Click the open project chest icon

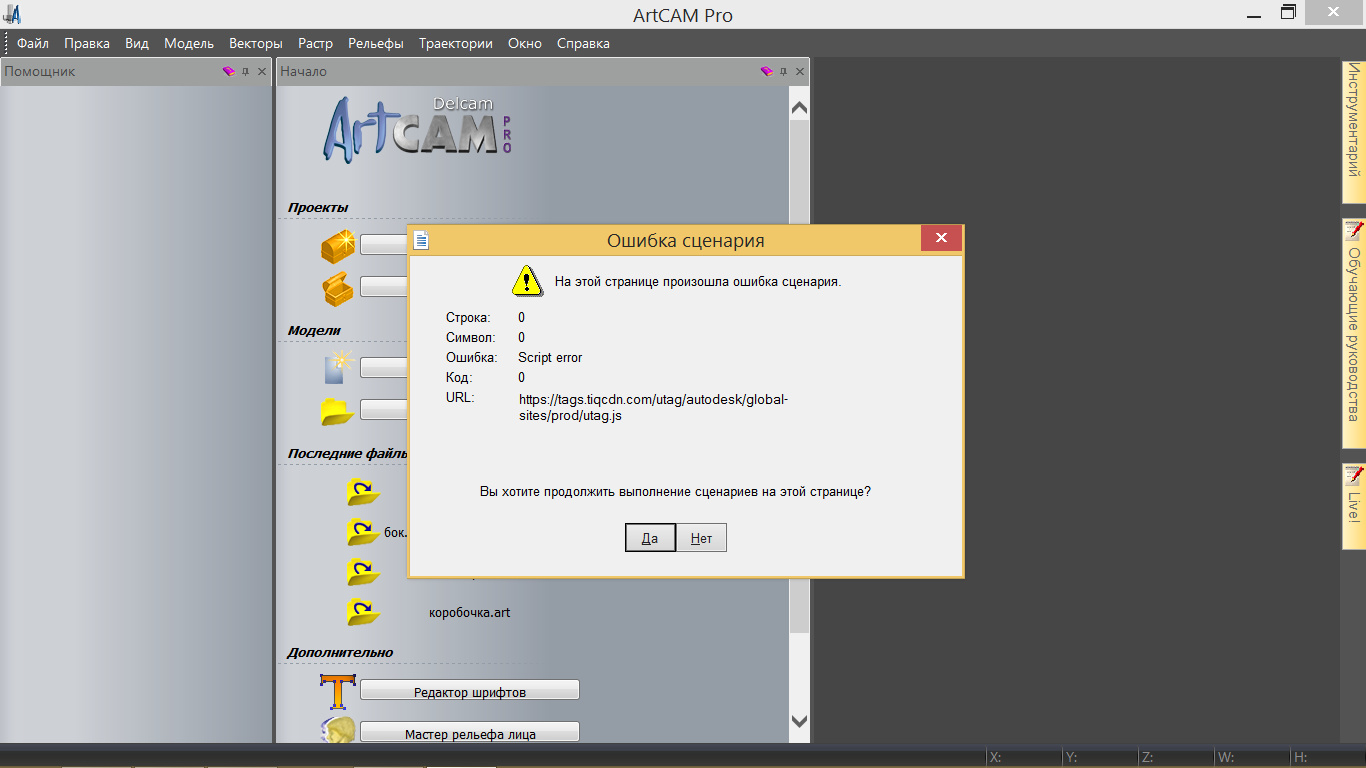(x=337, y=288)
